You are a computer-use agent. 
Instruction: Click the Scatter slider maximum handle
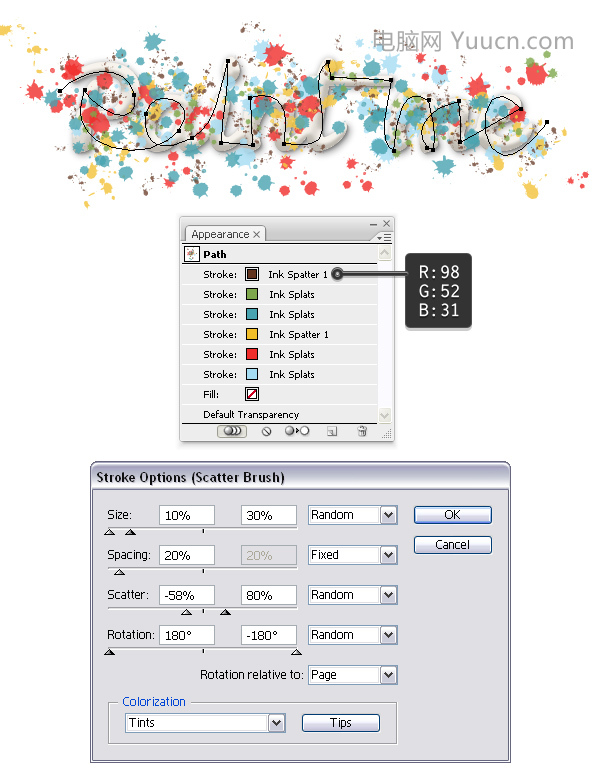tap(225, 612)
